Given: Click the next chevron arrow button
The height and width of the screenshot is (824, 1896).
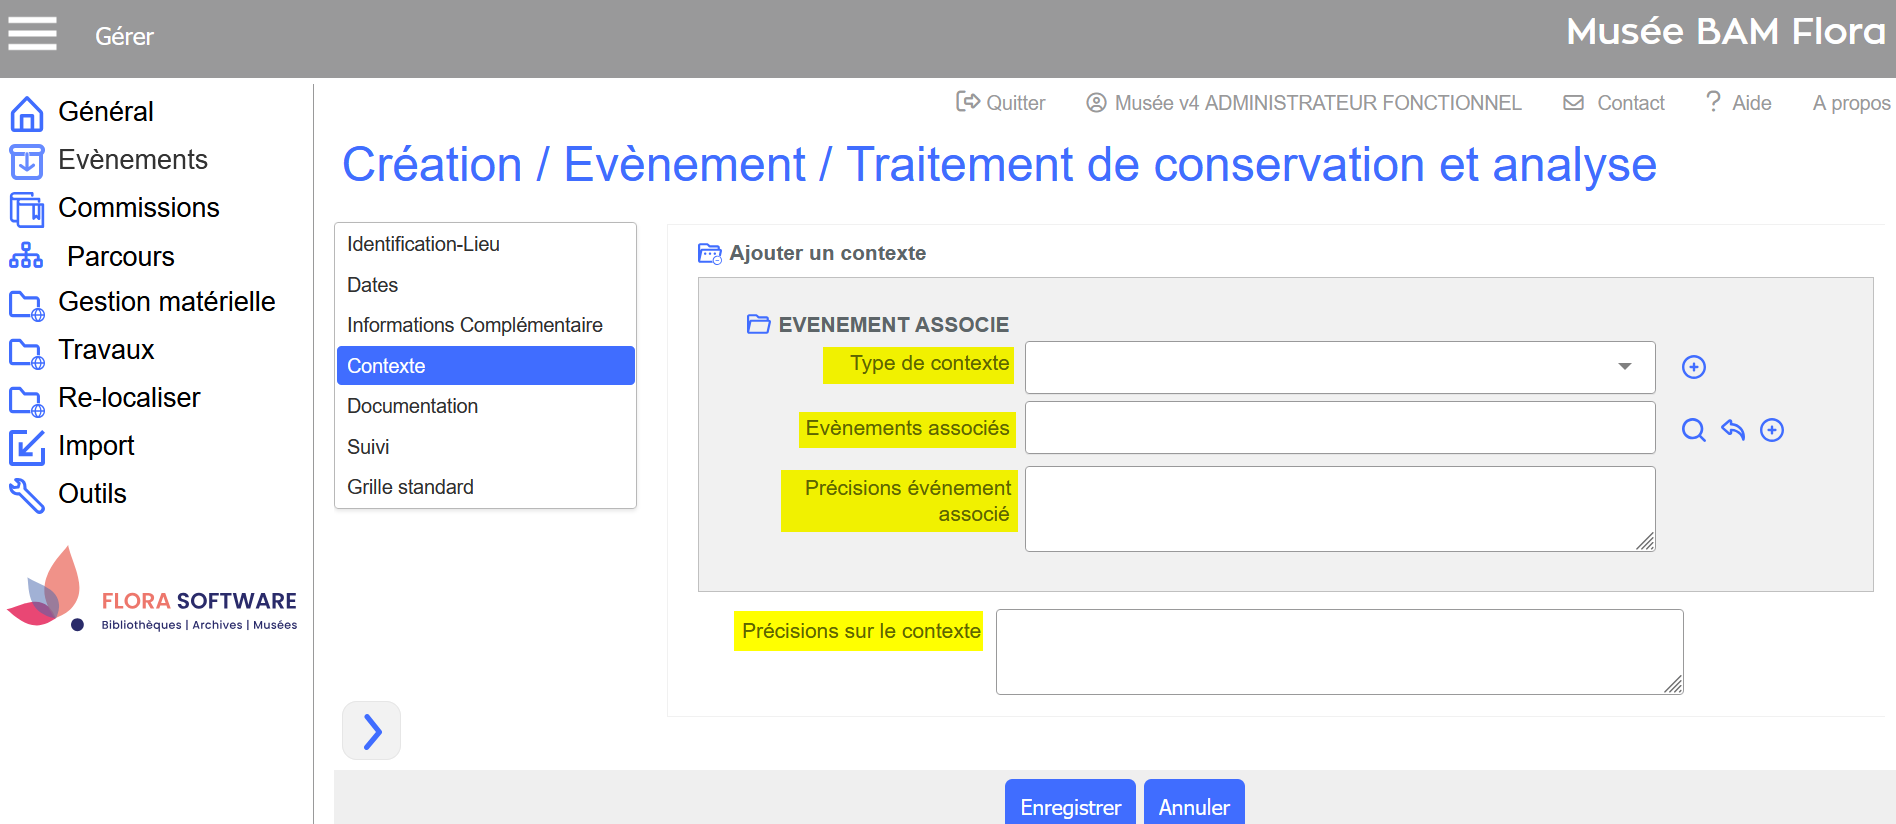Looking at the screenshot, I should [x=371, y=731].
